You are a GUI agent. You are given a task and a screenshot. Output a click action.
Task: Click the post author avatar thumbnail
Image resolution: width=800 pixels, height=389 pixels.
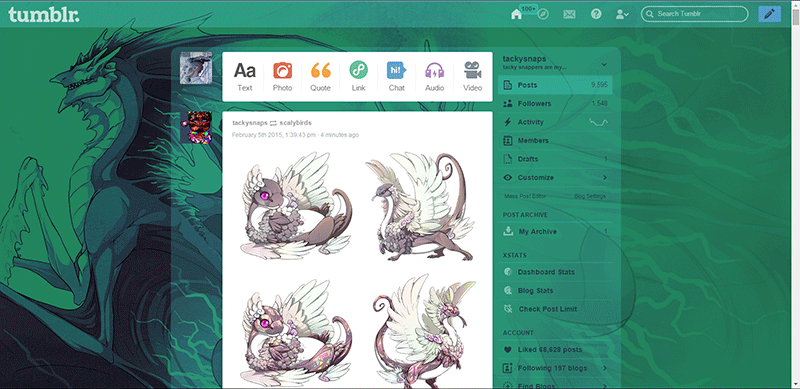pyautogui.click(x=196, y=128)
